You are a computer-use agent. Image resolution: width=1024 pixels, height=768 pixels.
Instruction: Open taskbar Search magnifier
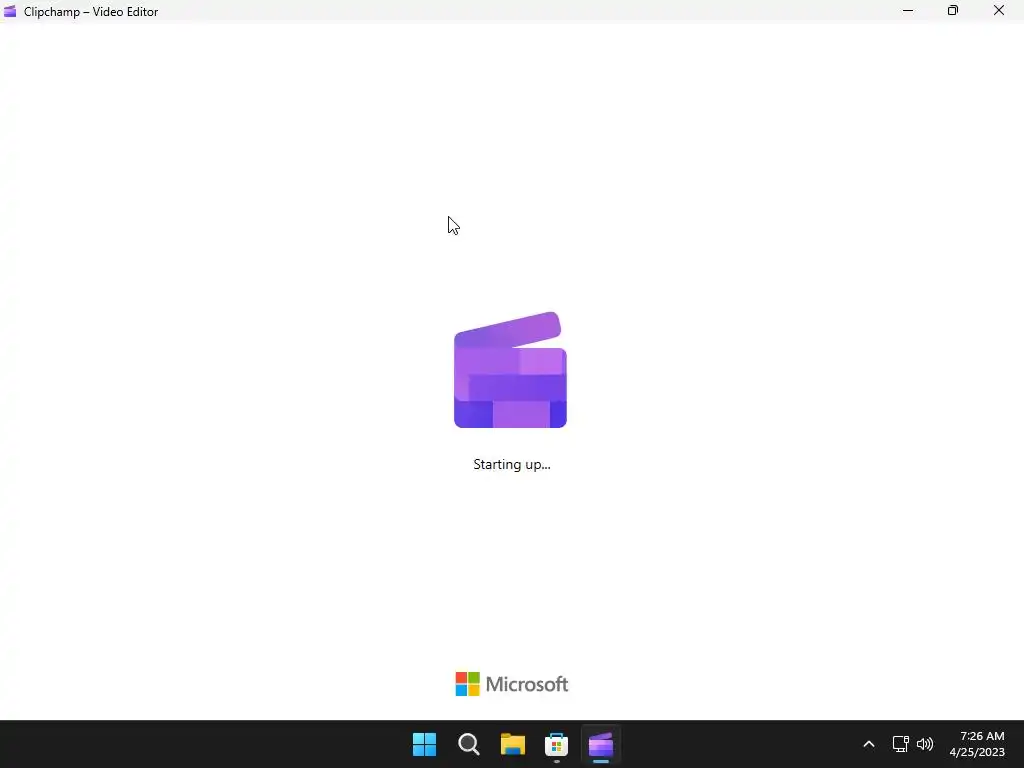tap(469, 744)
